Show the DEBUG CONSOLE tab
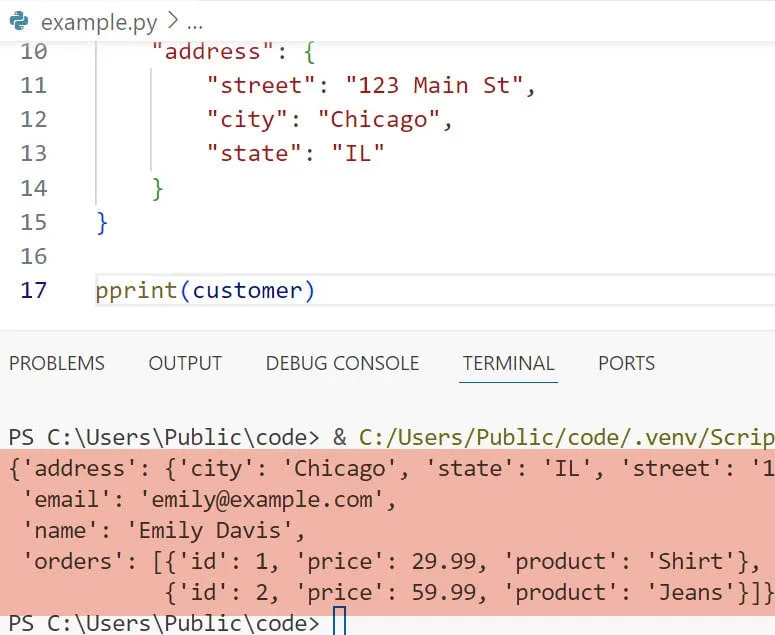This screenshot has width=775, height=635. pyautogui.click(x=342, y=363)
